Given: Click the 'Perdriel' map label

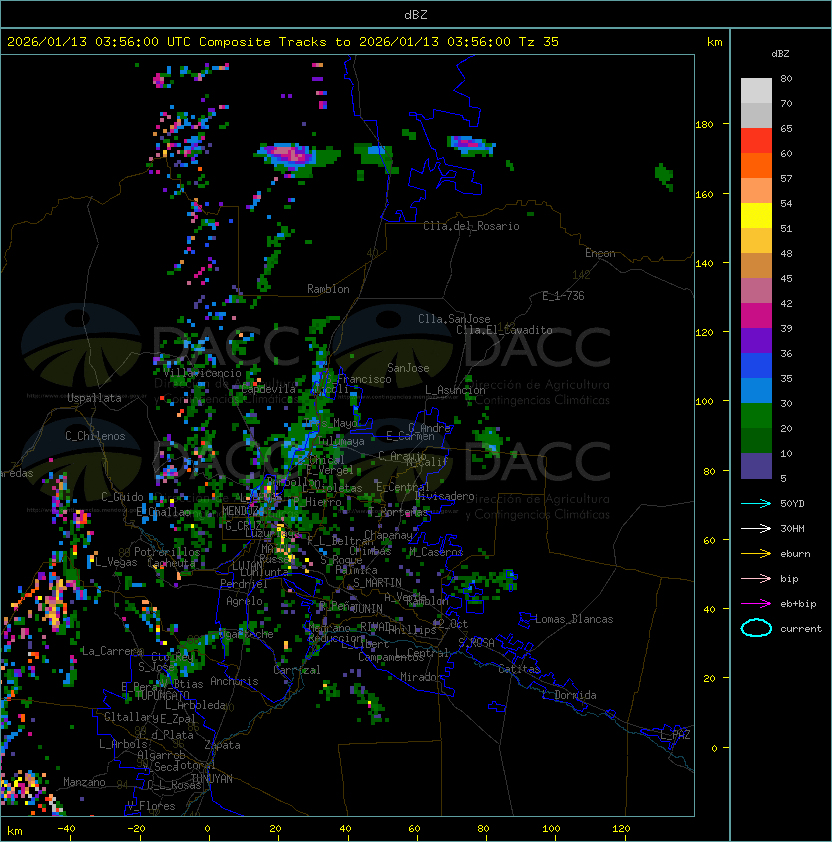Looking at the screenshot, I should [x=244, y=584].
